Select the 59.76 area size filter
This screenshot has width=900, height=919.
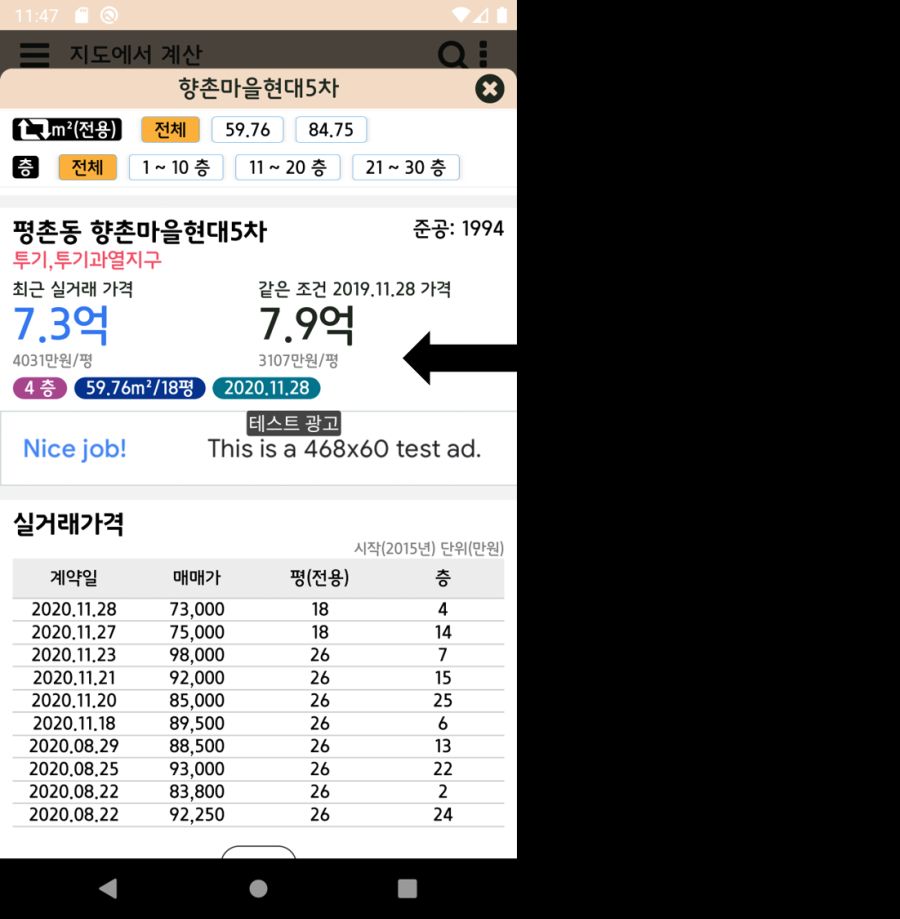tap(247, 128)
